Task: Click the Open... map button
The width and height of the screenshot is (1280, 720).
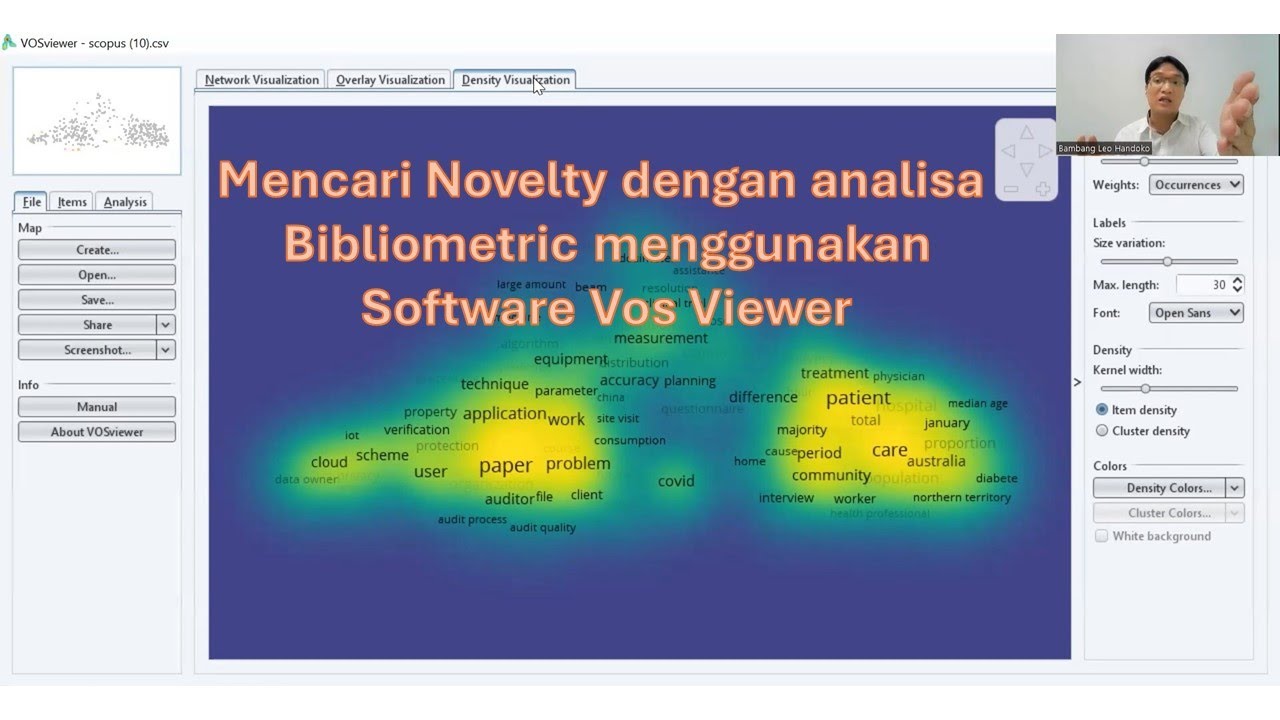Action: coord(97,275)
